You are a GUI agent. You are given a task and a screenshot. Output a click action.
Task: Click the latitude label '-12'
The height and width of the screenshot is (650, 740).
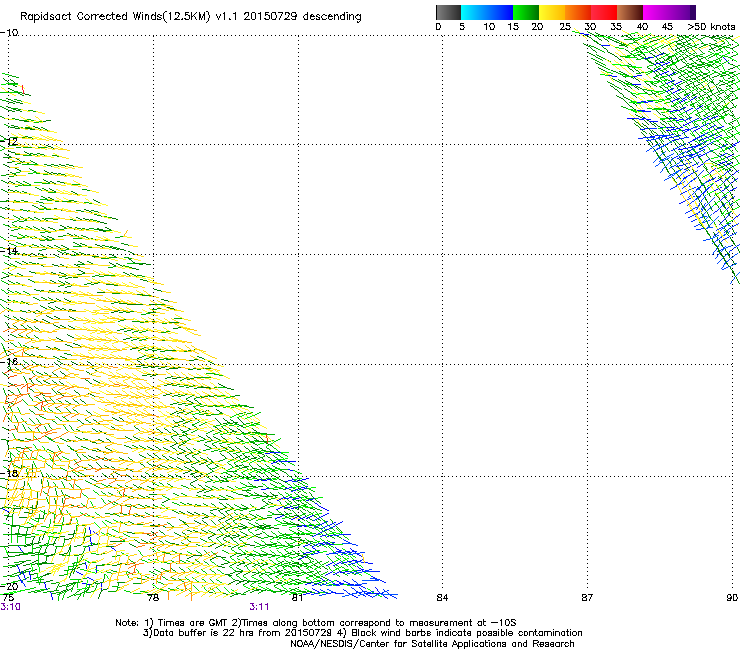[x=9, y=141]
